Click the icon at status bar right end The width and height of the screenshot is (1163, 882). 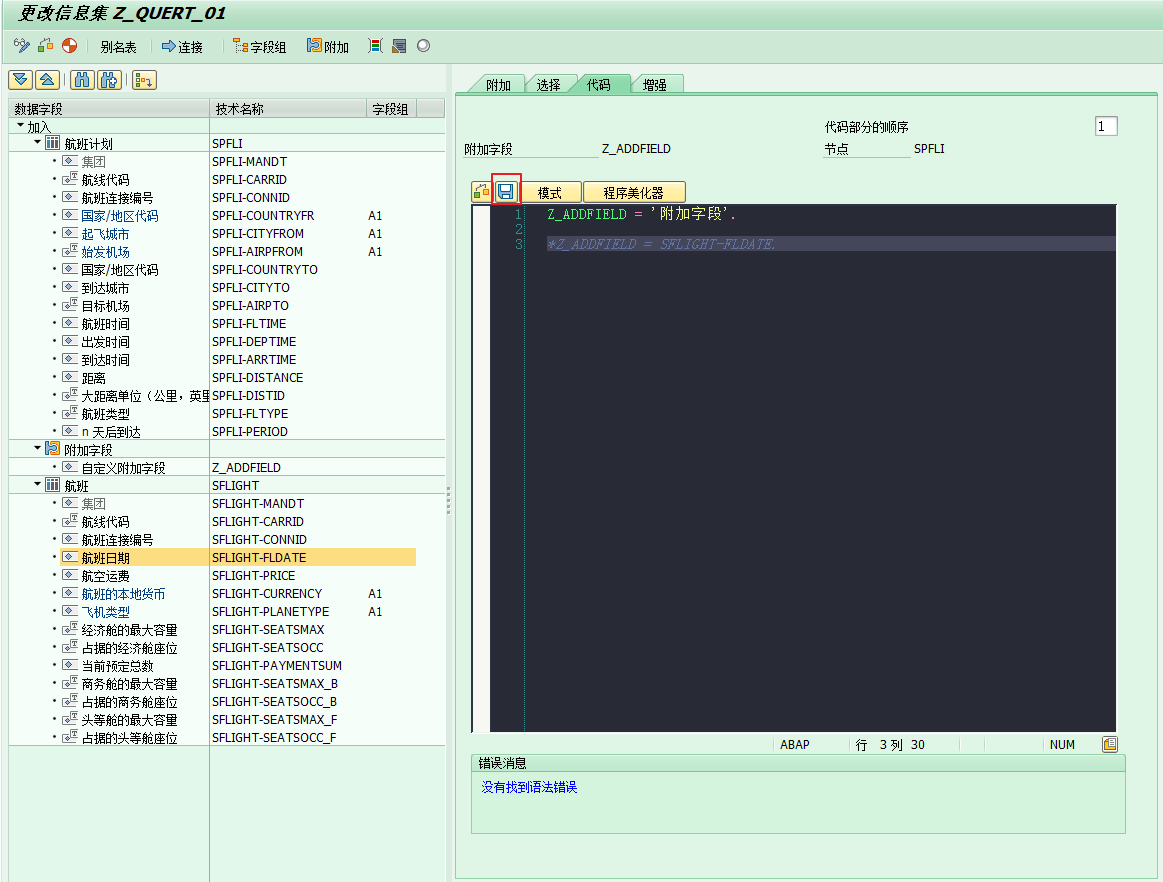[x=1109, y=744]
